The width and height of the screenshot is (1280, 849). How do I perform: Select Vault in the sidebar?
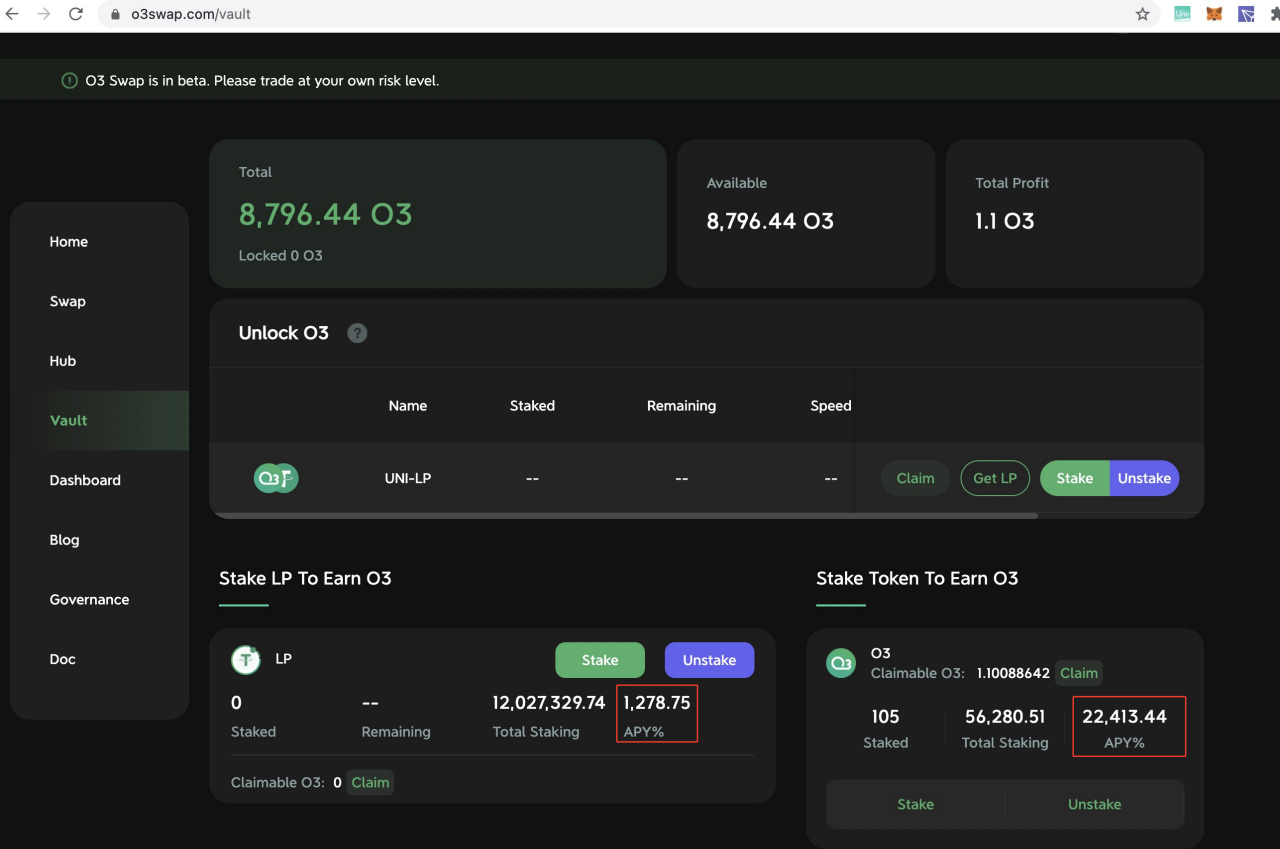pos(69,420)
